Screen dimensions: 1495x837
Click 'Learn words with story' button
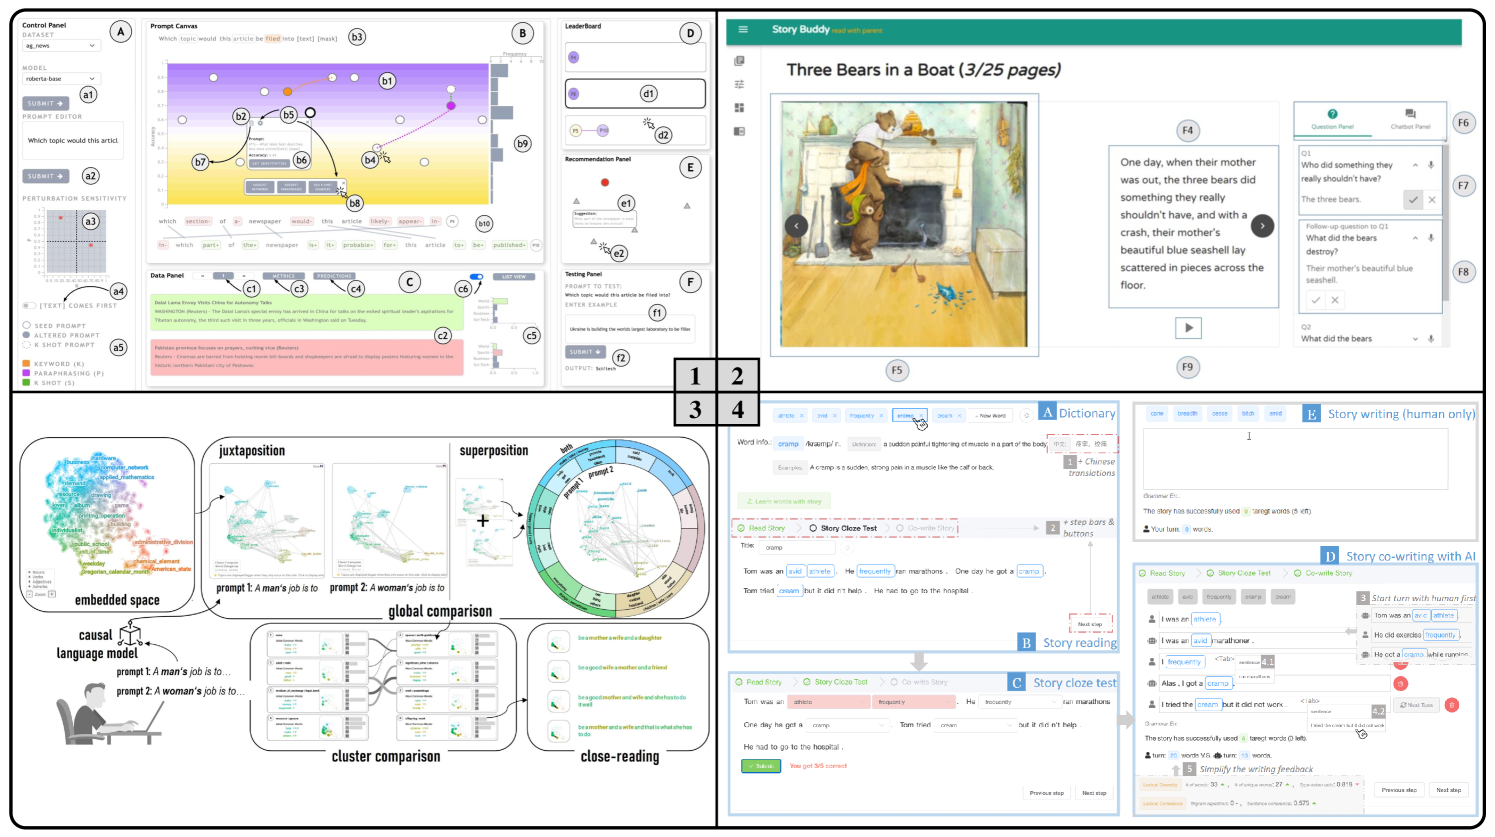[x=783, y=501]
